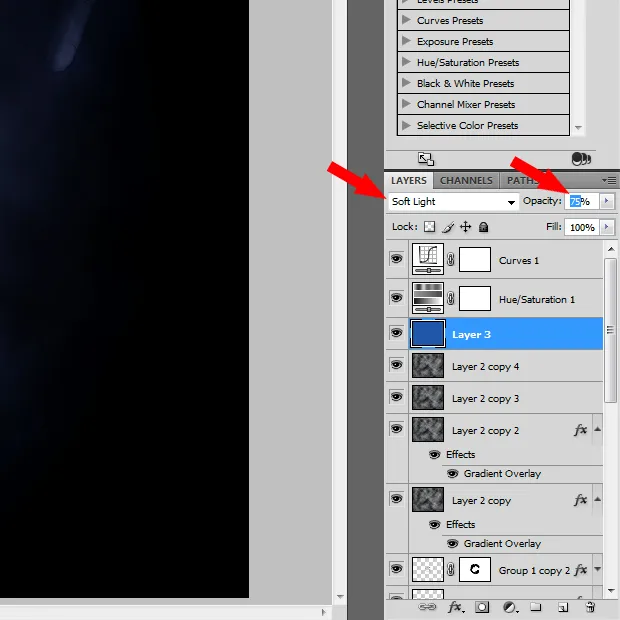This screenshot has height=620, width=620.
Task: Delete the selected layer with trash icon
Action: tap(590, 607)
